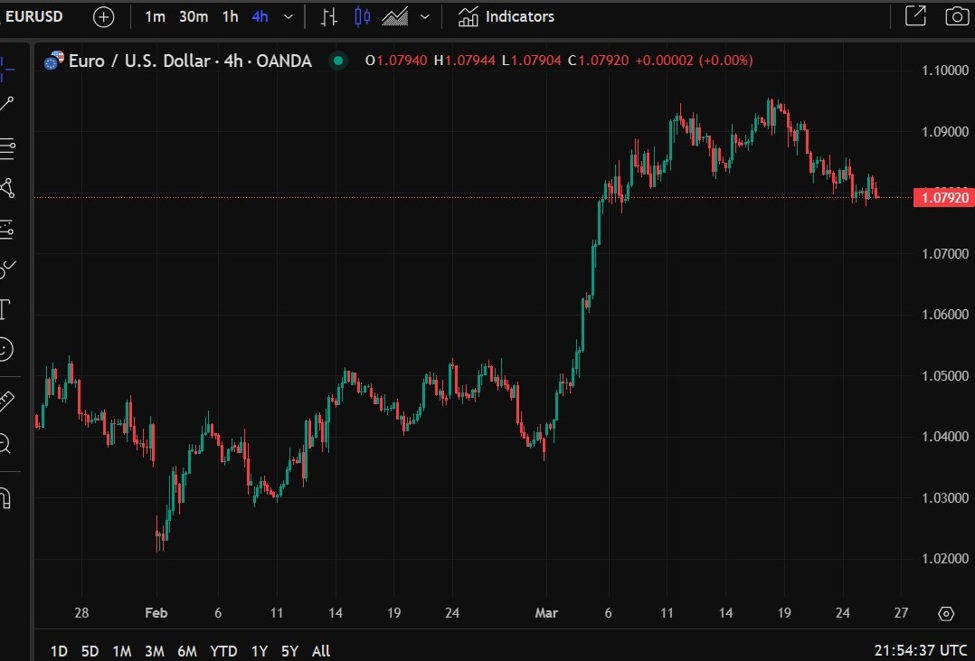Image resolution: width=975 pixels, height=661 pixels.
Task: Select the trend line drawing tool
Action: pyautogui.click(x=6, y=104)
